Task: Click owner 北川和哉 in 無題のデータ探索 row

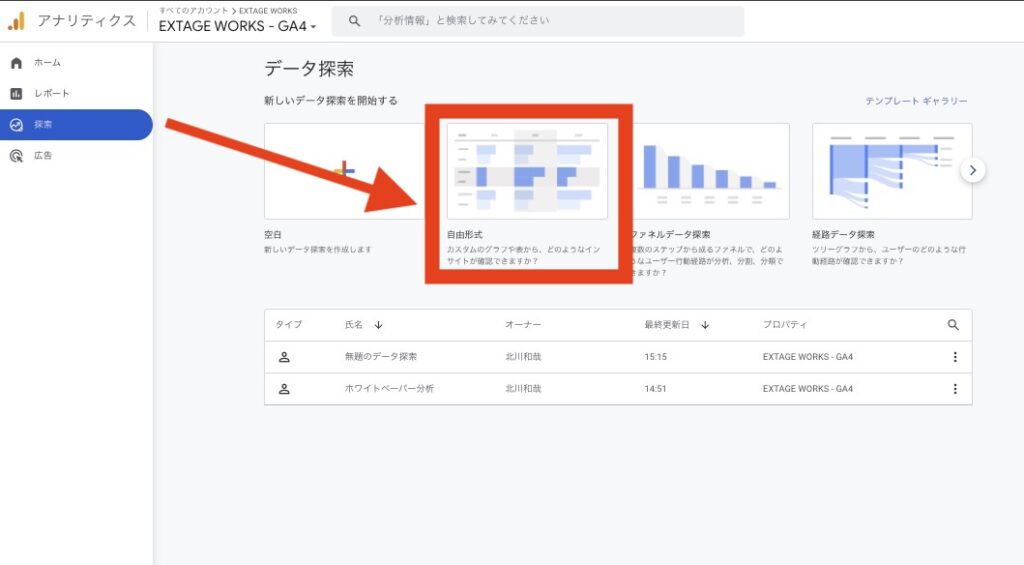Action: pos(523,357)
